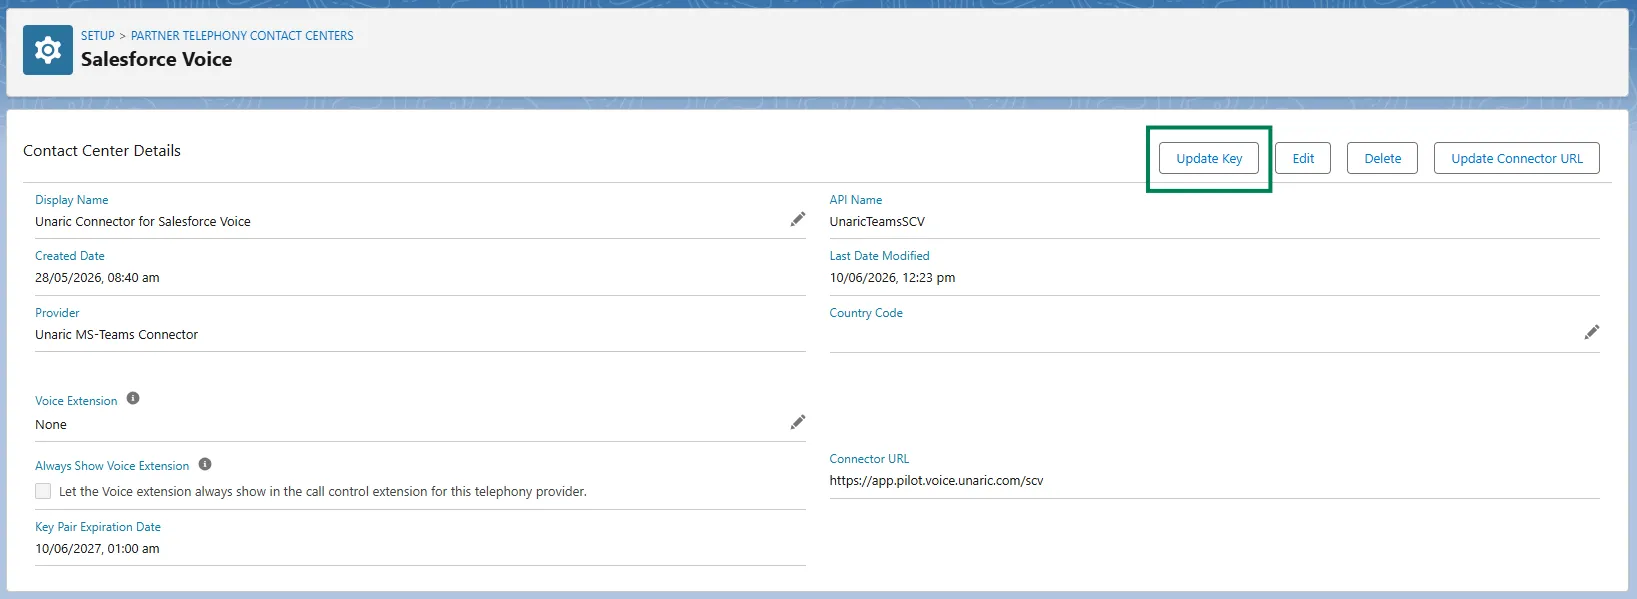The height and width of the screenshot is (599, 1637).
Task: Click the Edit button
Action: [x=1303, y=158]
